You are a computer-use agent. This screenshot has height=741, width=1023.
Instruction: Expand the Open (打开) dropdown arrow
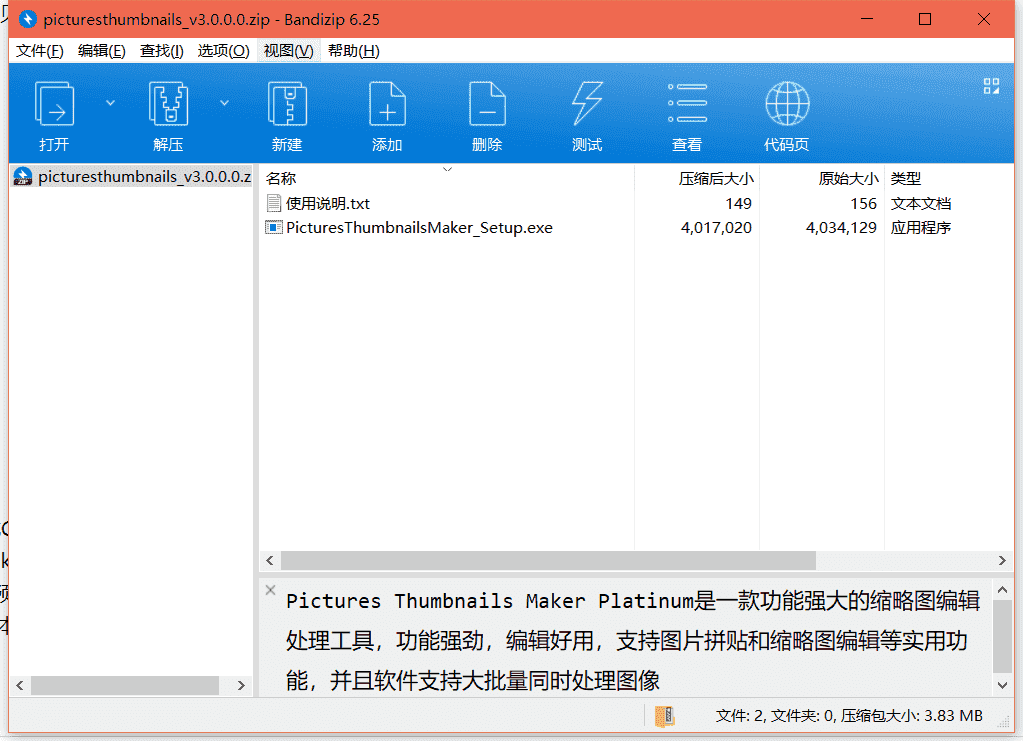pyautogui.click(x=110, y=103)
